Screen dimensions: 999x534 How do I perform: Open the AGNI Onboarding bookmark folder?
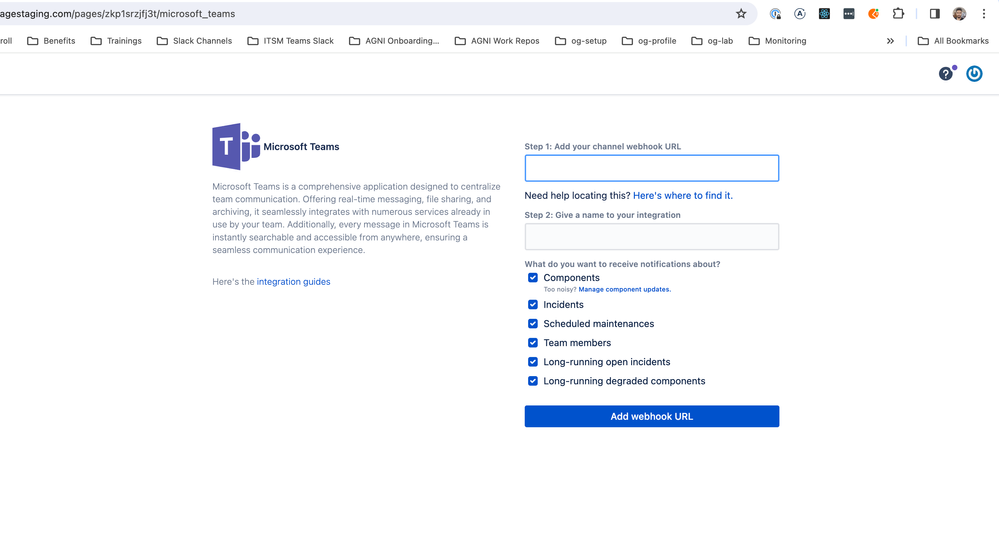coord(394,41)
